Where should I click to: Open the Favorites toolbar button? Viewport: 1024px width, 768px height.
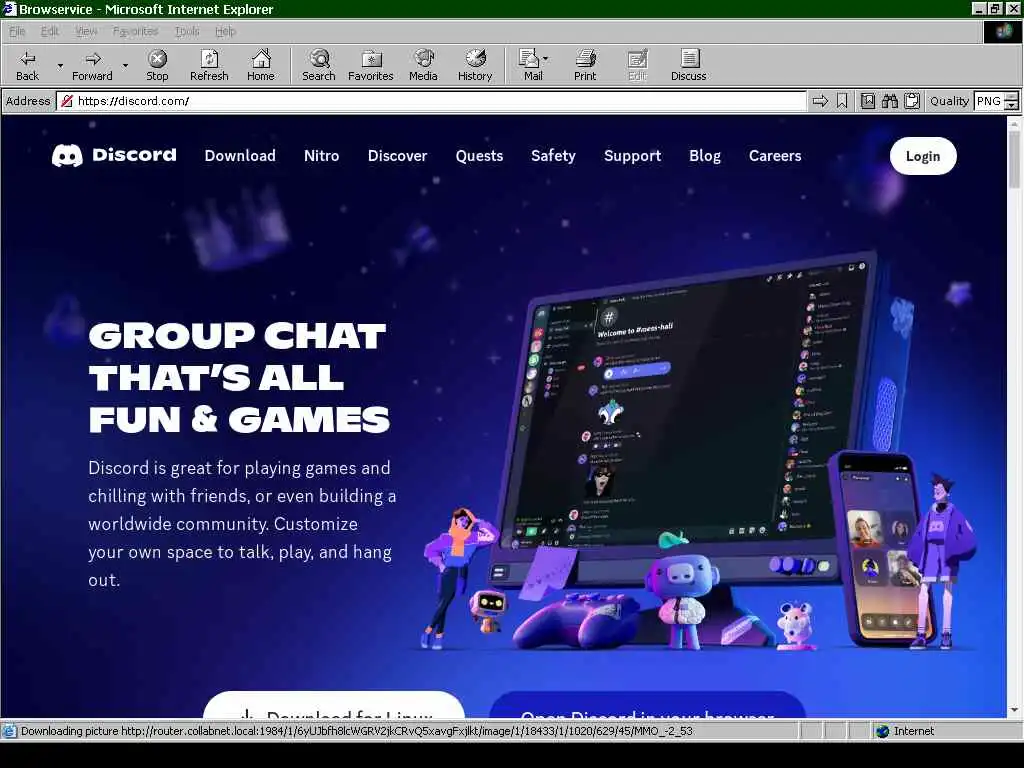tap(370, 65)
